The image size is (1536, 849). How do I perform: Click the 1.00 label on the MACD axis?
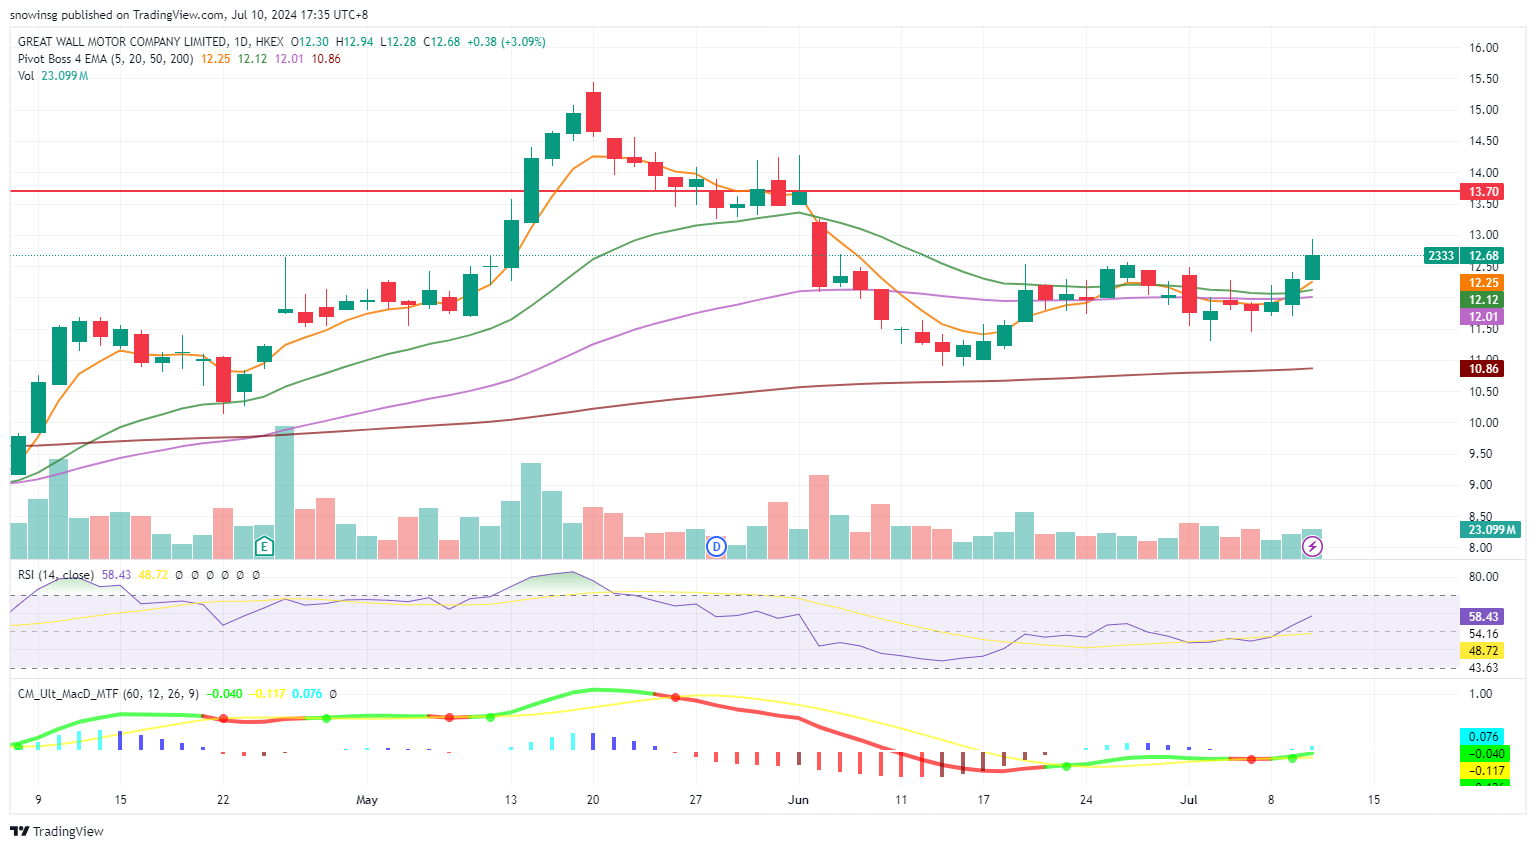coord(1481,694)
